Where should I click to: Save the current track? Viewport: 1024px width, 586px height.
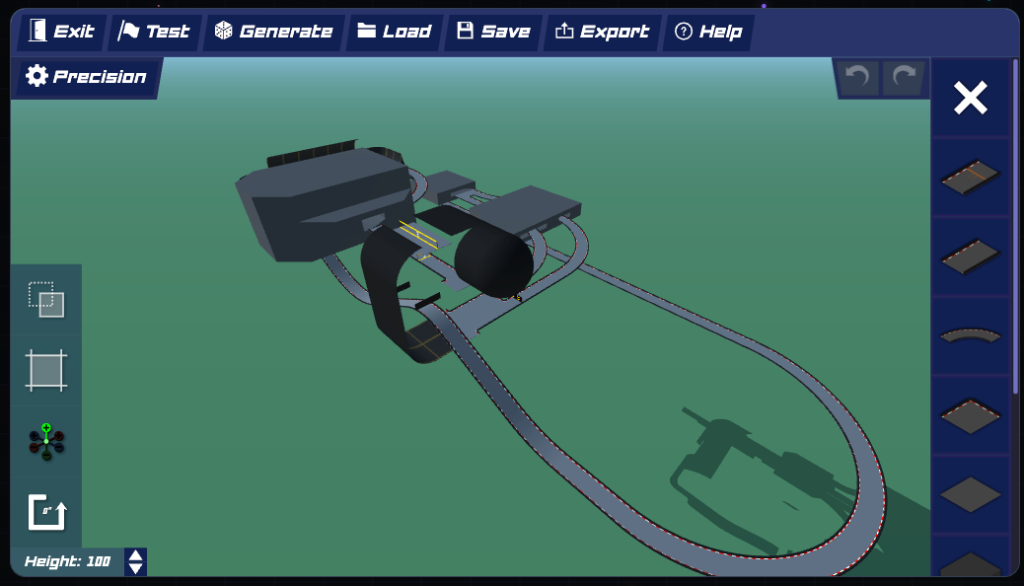[x=493, y=32]
